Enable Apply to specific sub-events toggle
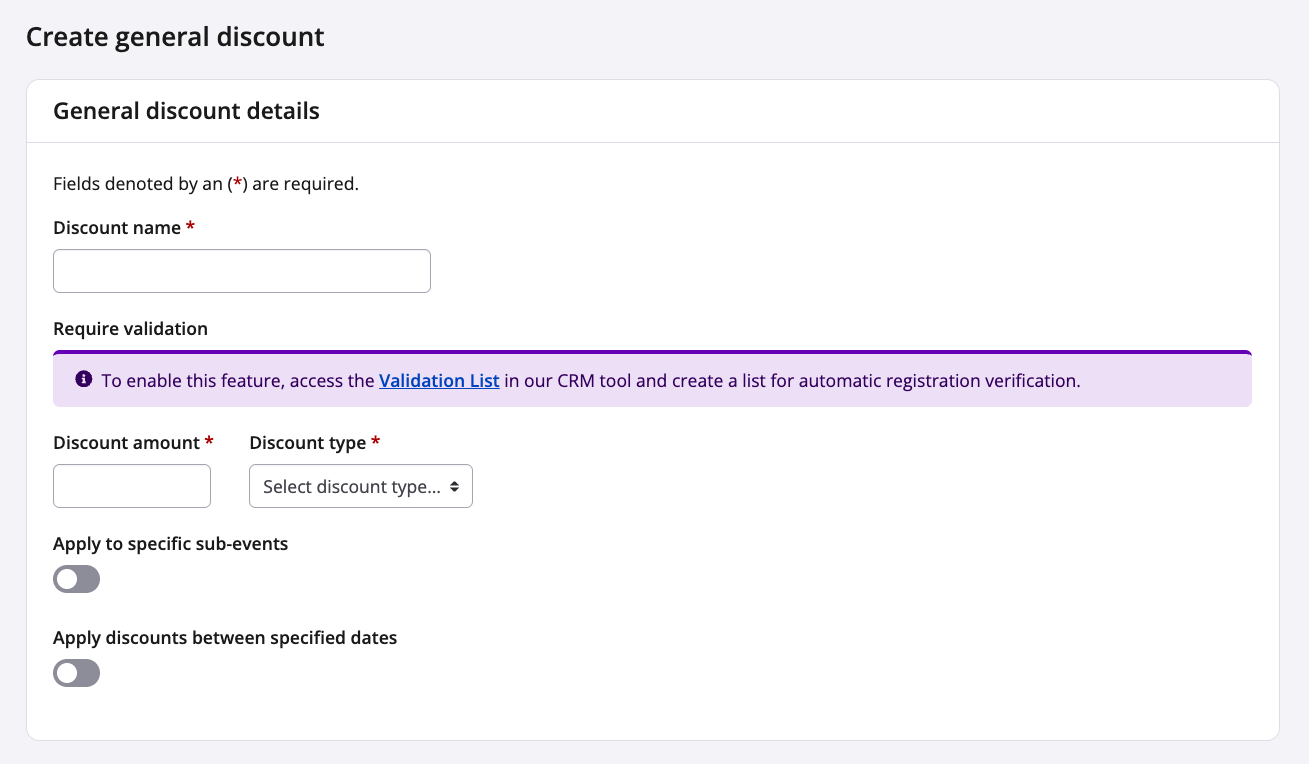Image resolution: width=1309 pixels, height=764 pixels. (77, 579)
